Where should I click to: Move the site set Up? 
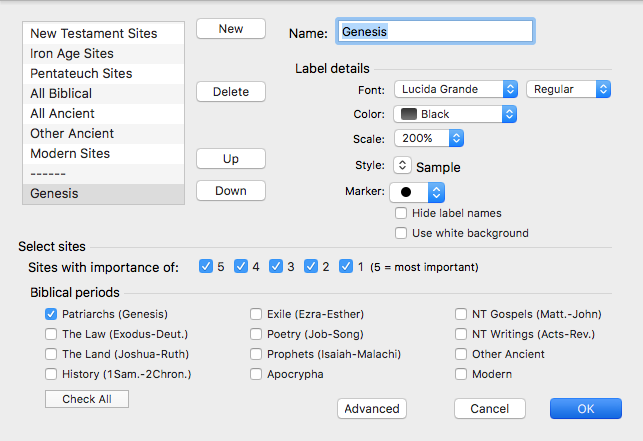[x=230, y=159]
